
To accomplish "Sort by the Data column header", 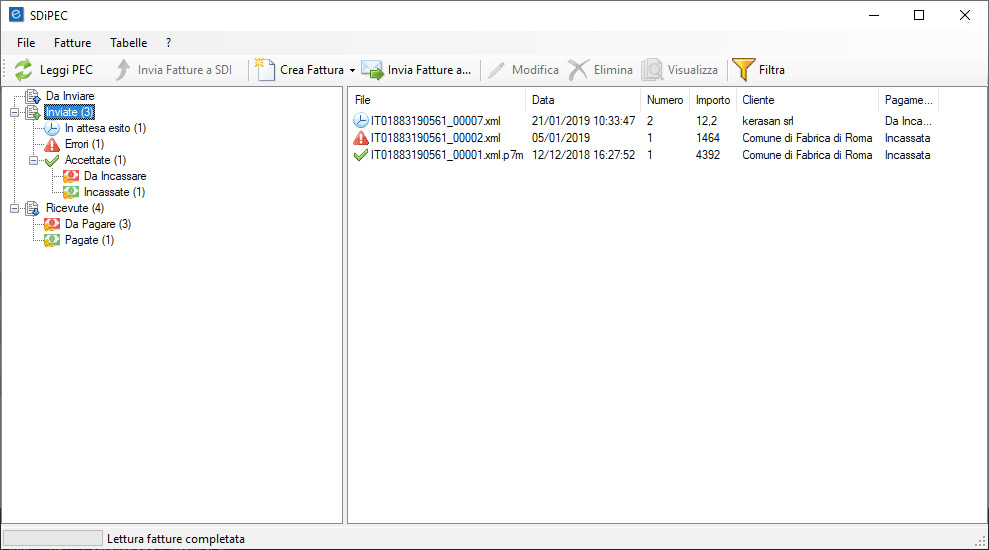I will click(583, 100).
